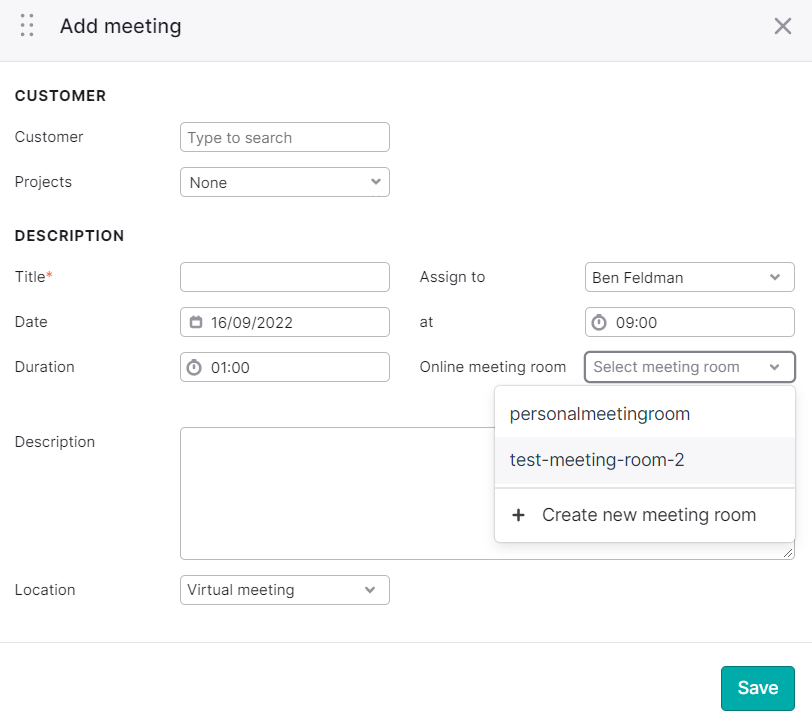Click the Save button
The height and width of the screenshot is (725, 812).
757,688
